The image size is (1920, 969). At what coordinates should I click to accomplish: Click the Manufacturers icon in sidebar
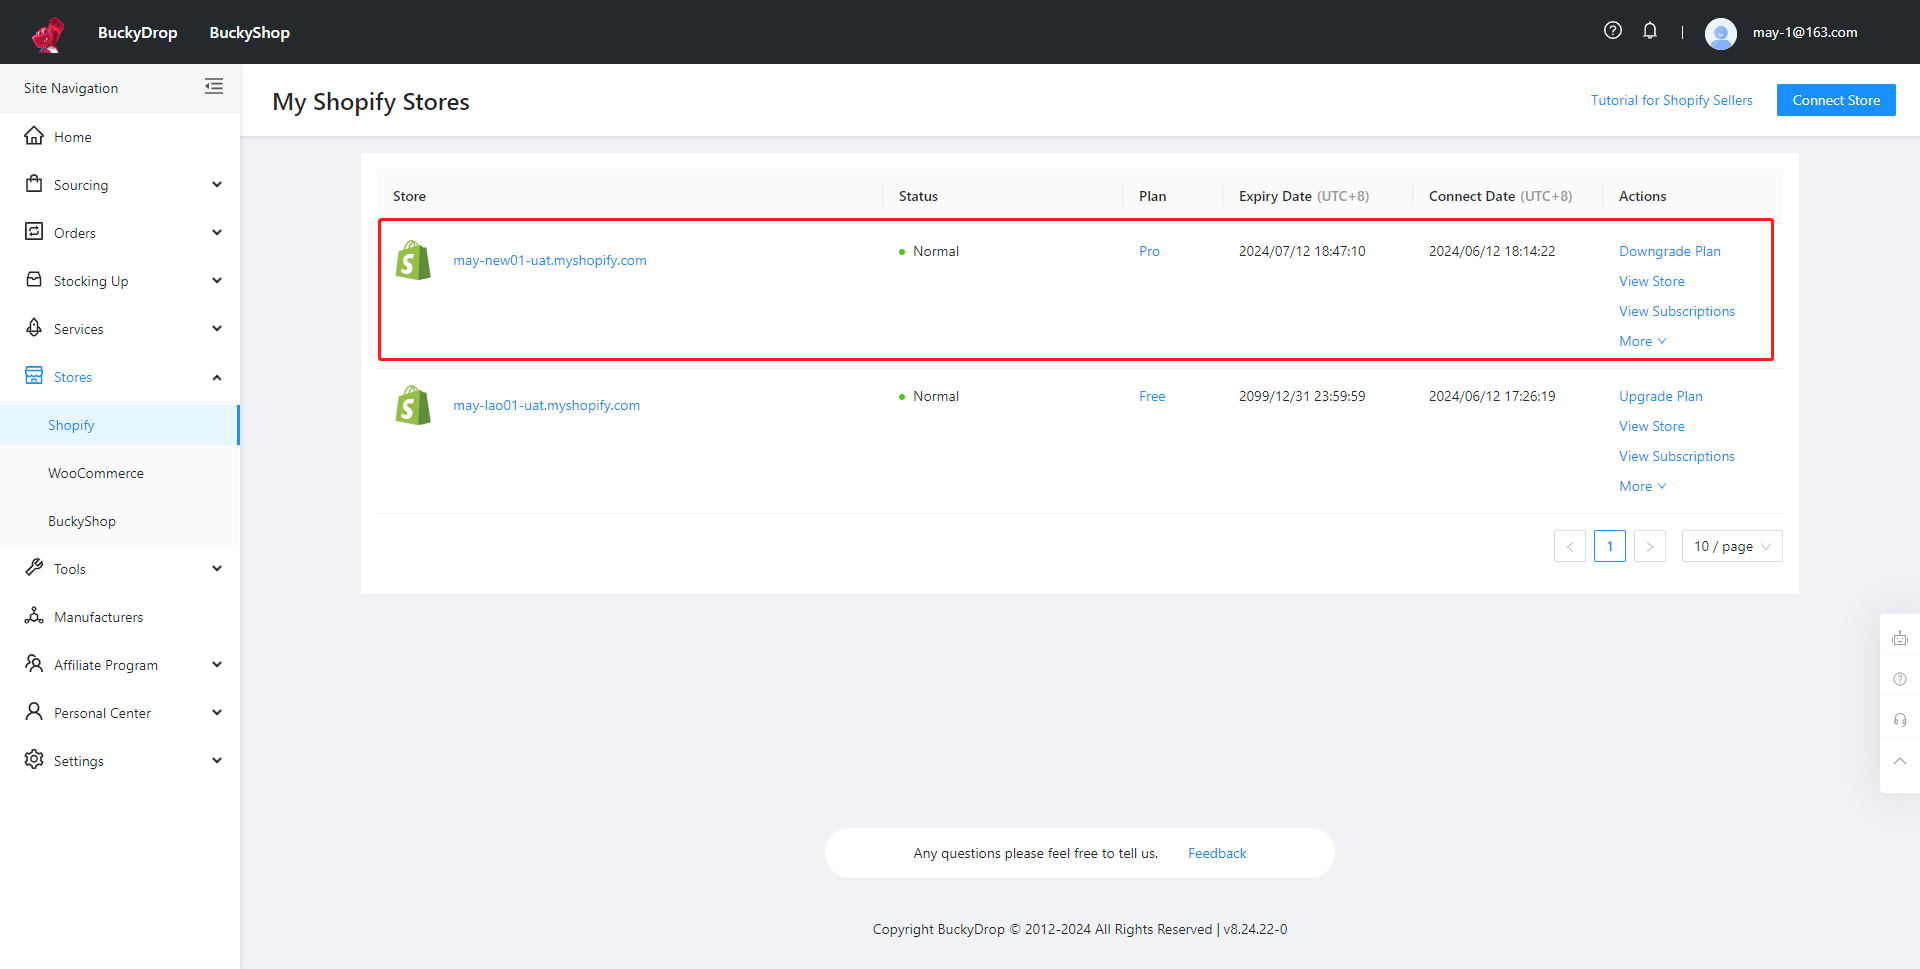point(34,616)
